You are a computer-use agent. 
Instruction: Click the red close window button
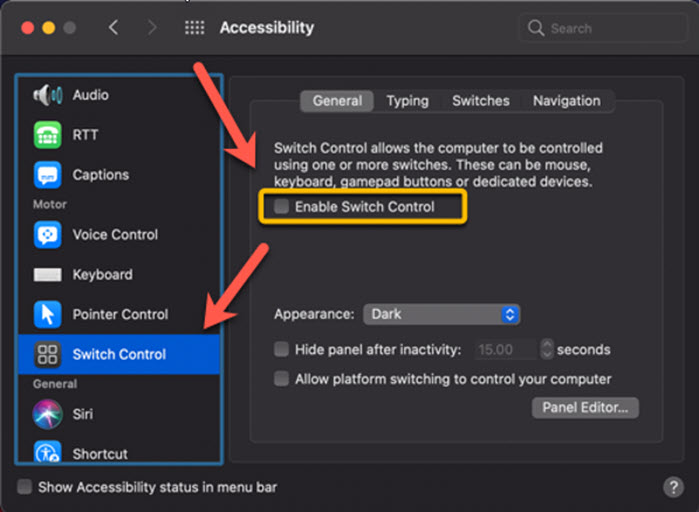[x=28, y=28]
